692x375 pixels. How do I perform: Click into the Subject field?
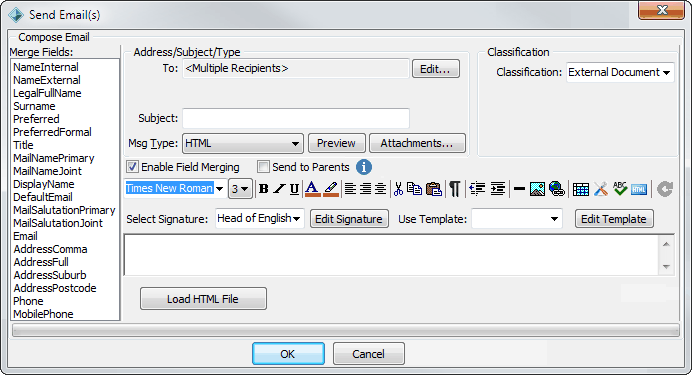tap(296, 118)
